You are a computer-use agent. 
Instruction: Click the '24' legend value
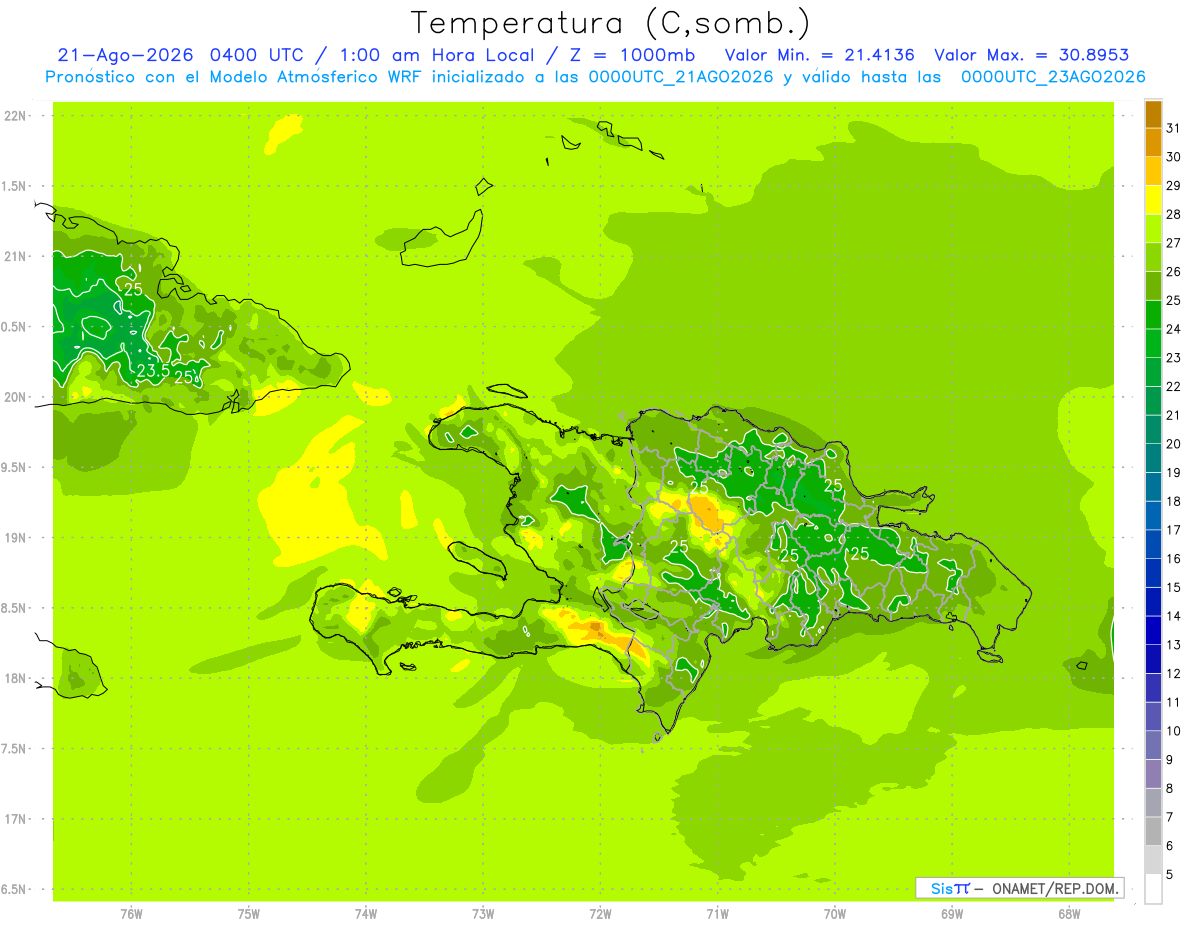[x=1174, y=329]
